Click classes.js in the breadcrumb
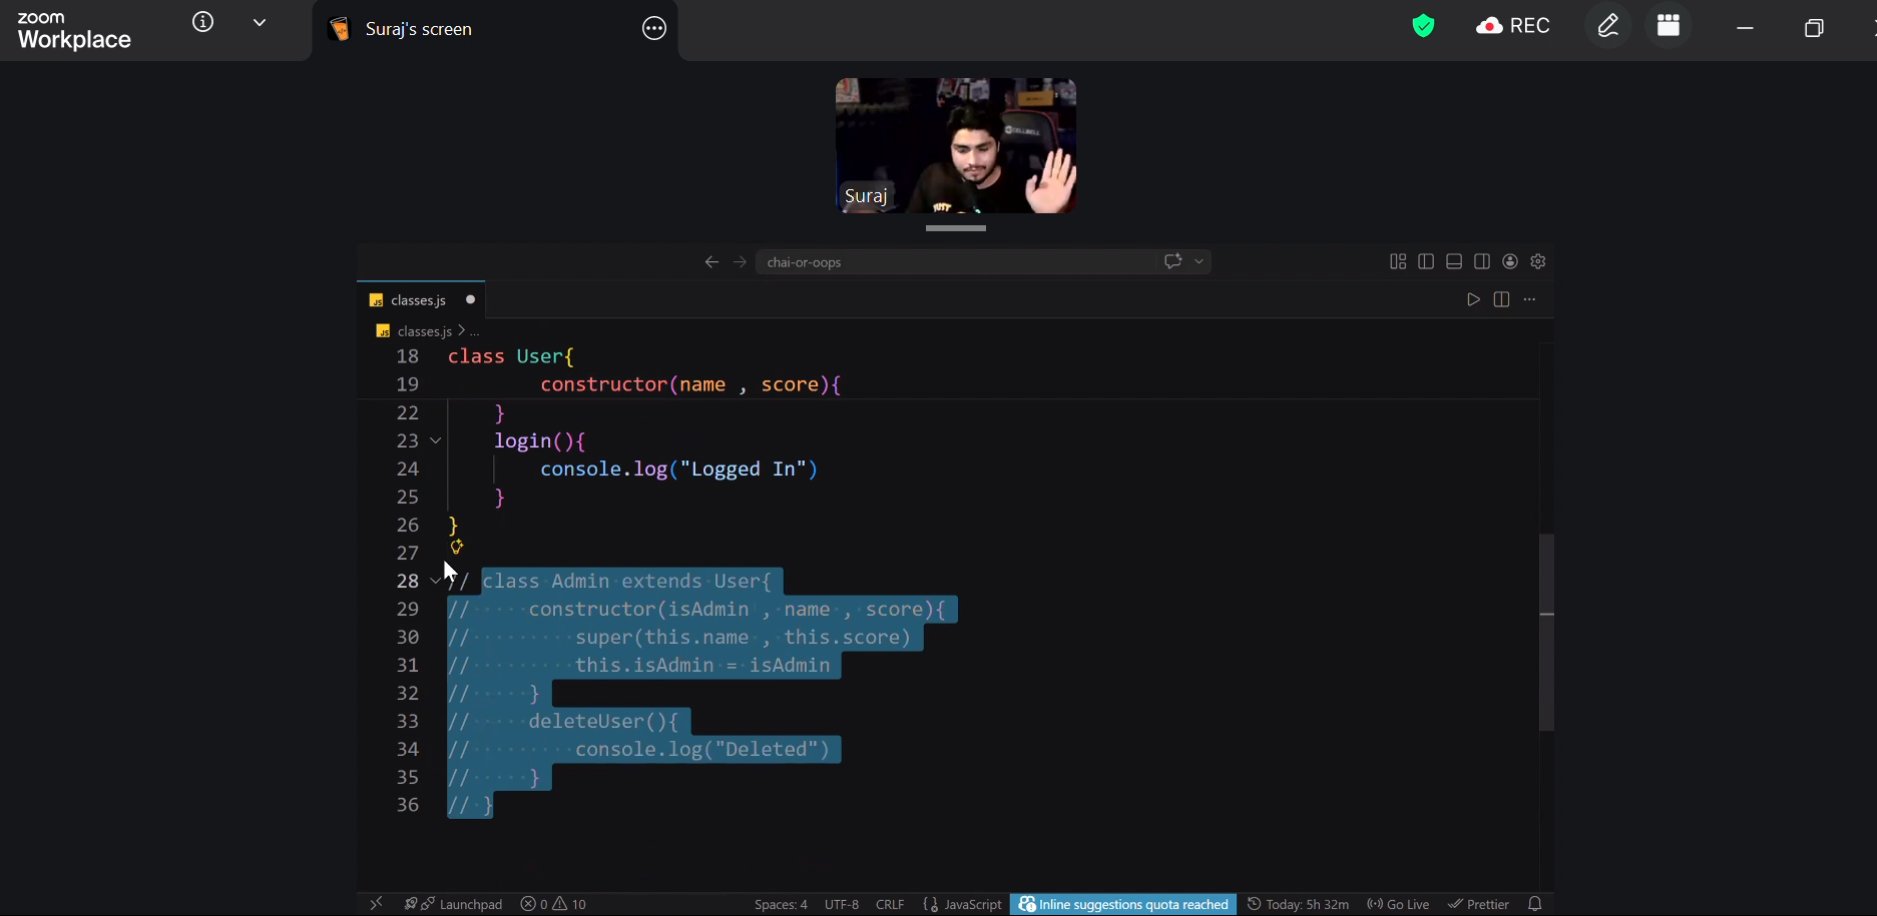This screenshot has height=916, width=1877. point(424,331)
